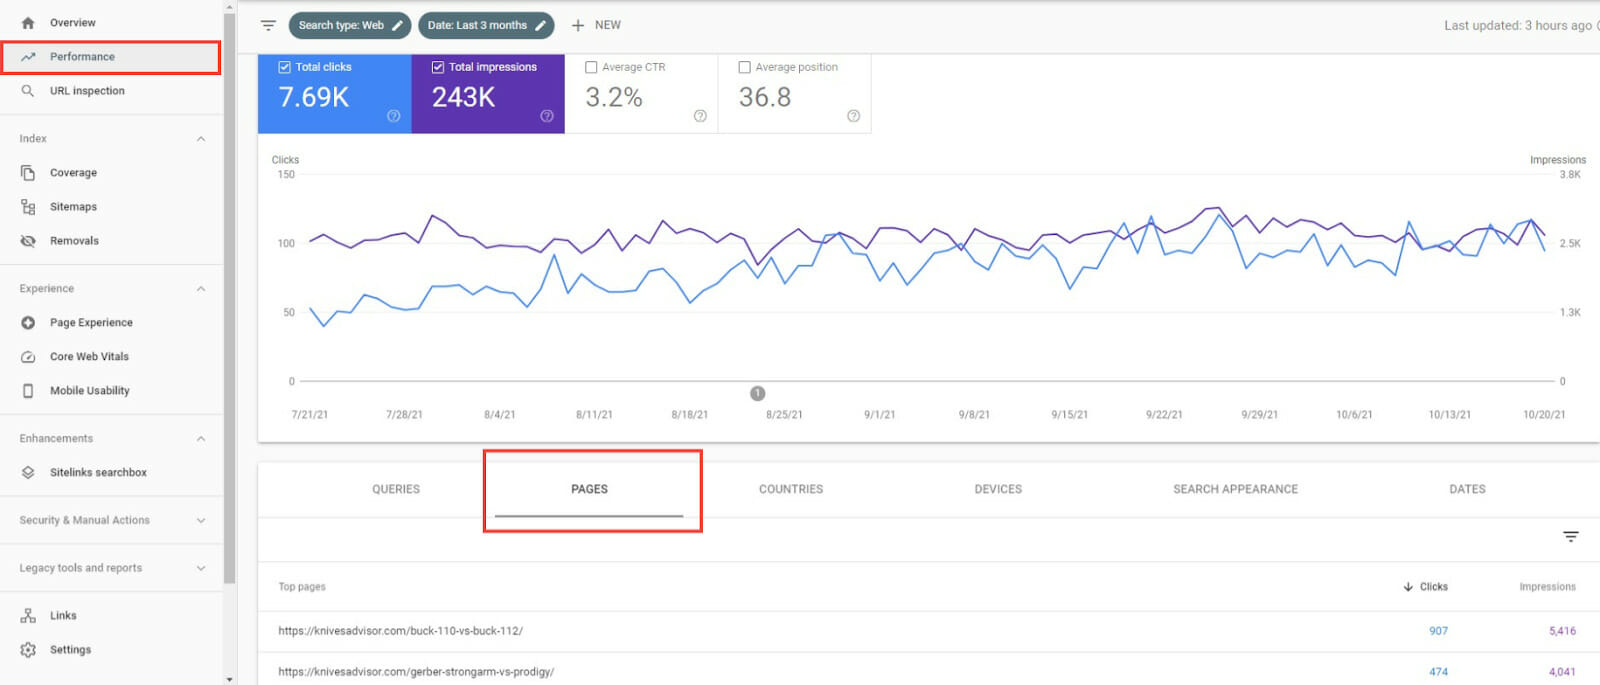Add a new filter with NEW button
Screen dimensions: 1600x685
pos(596,25)
